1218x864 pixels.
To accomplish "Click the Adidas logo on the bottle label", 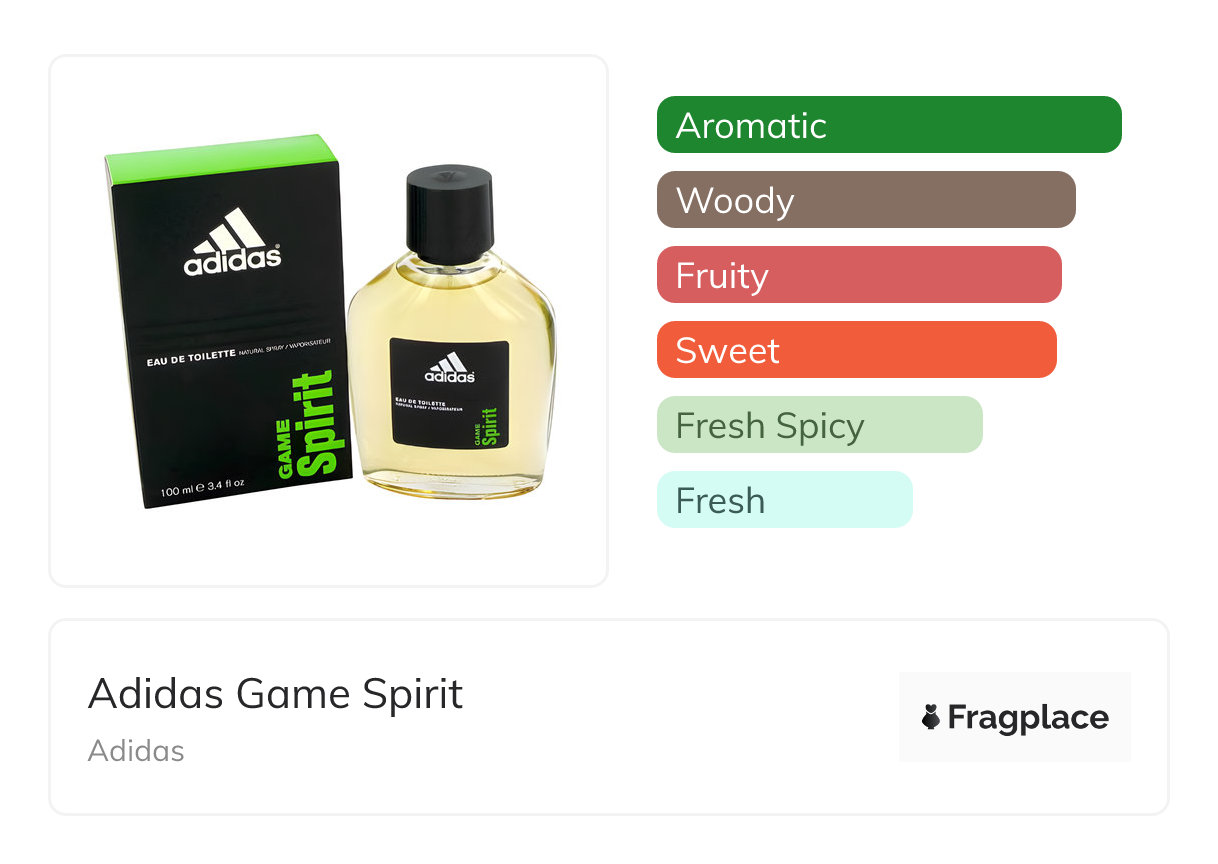I will click(449, 368).
